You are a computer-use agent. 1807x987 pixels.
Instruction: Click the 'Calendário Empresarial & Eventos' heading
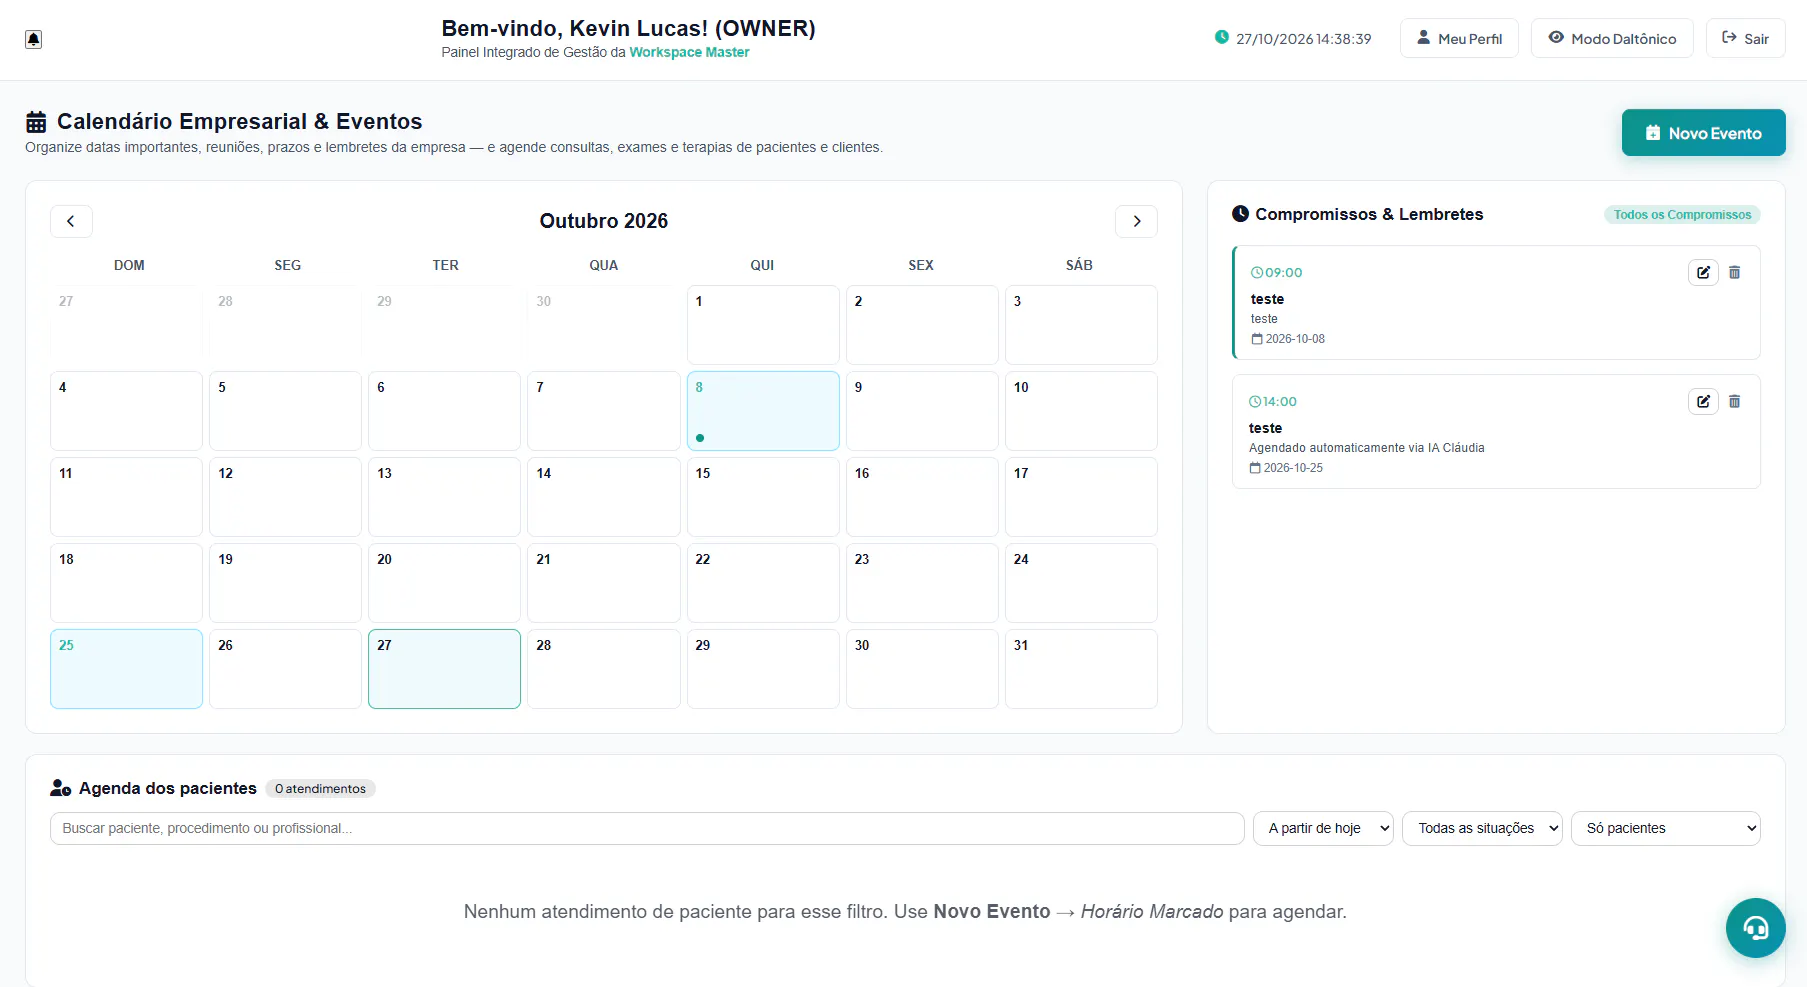tap(240, 121)
